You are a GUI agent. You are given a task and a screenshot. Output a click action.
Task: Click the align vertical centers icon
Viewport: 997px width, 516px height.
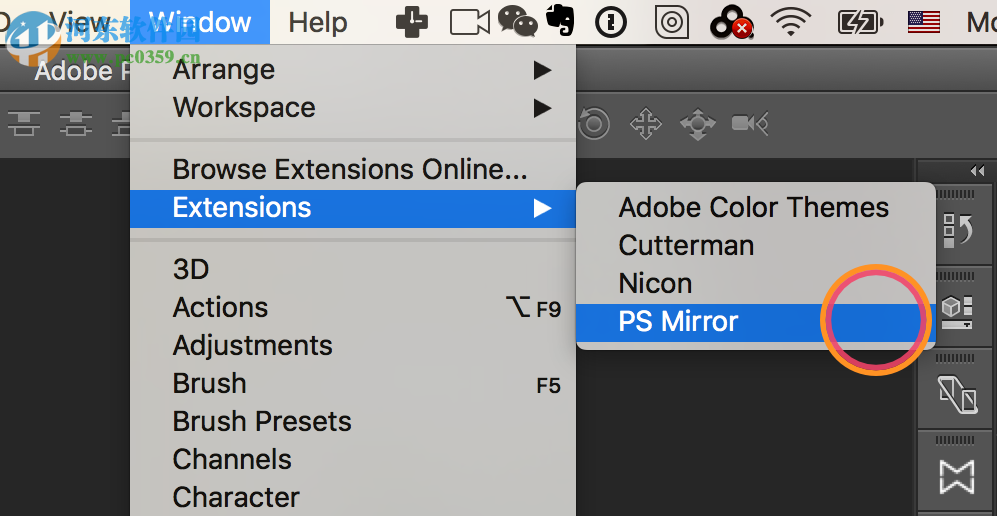pyautogui.click(x=76, y=123)
